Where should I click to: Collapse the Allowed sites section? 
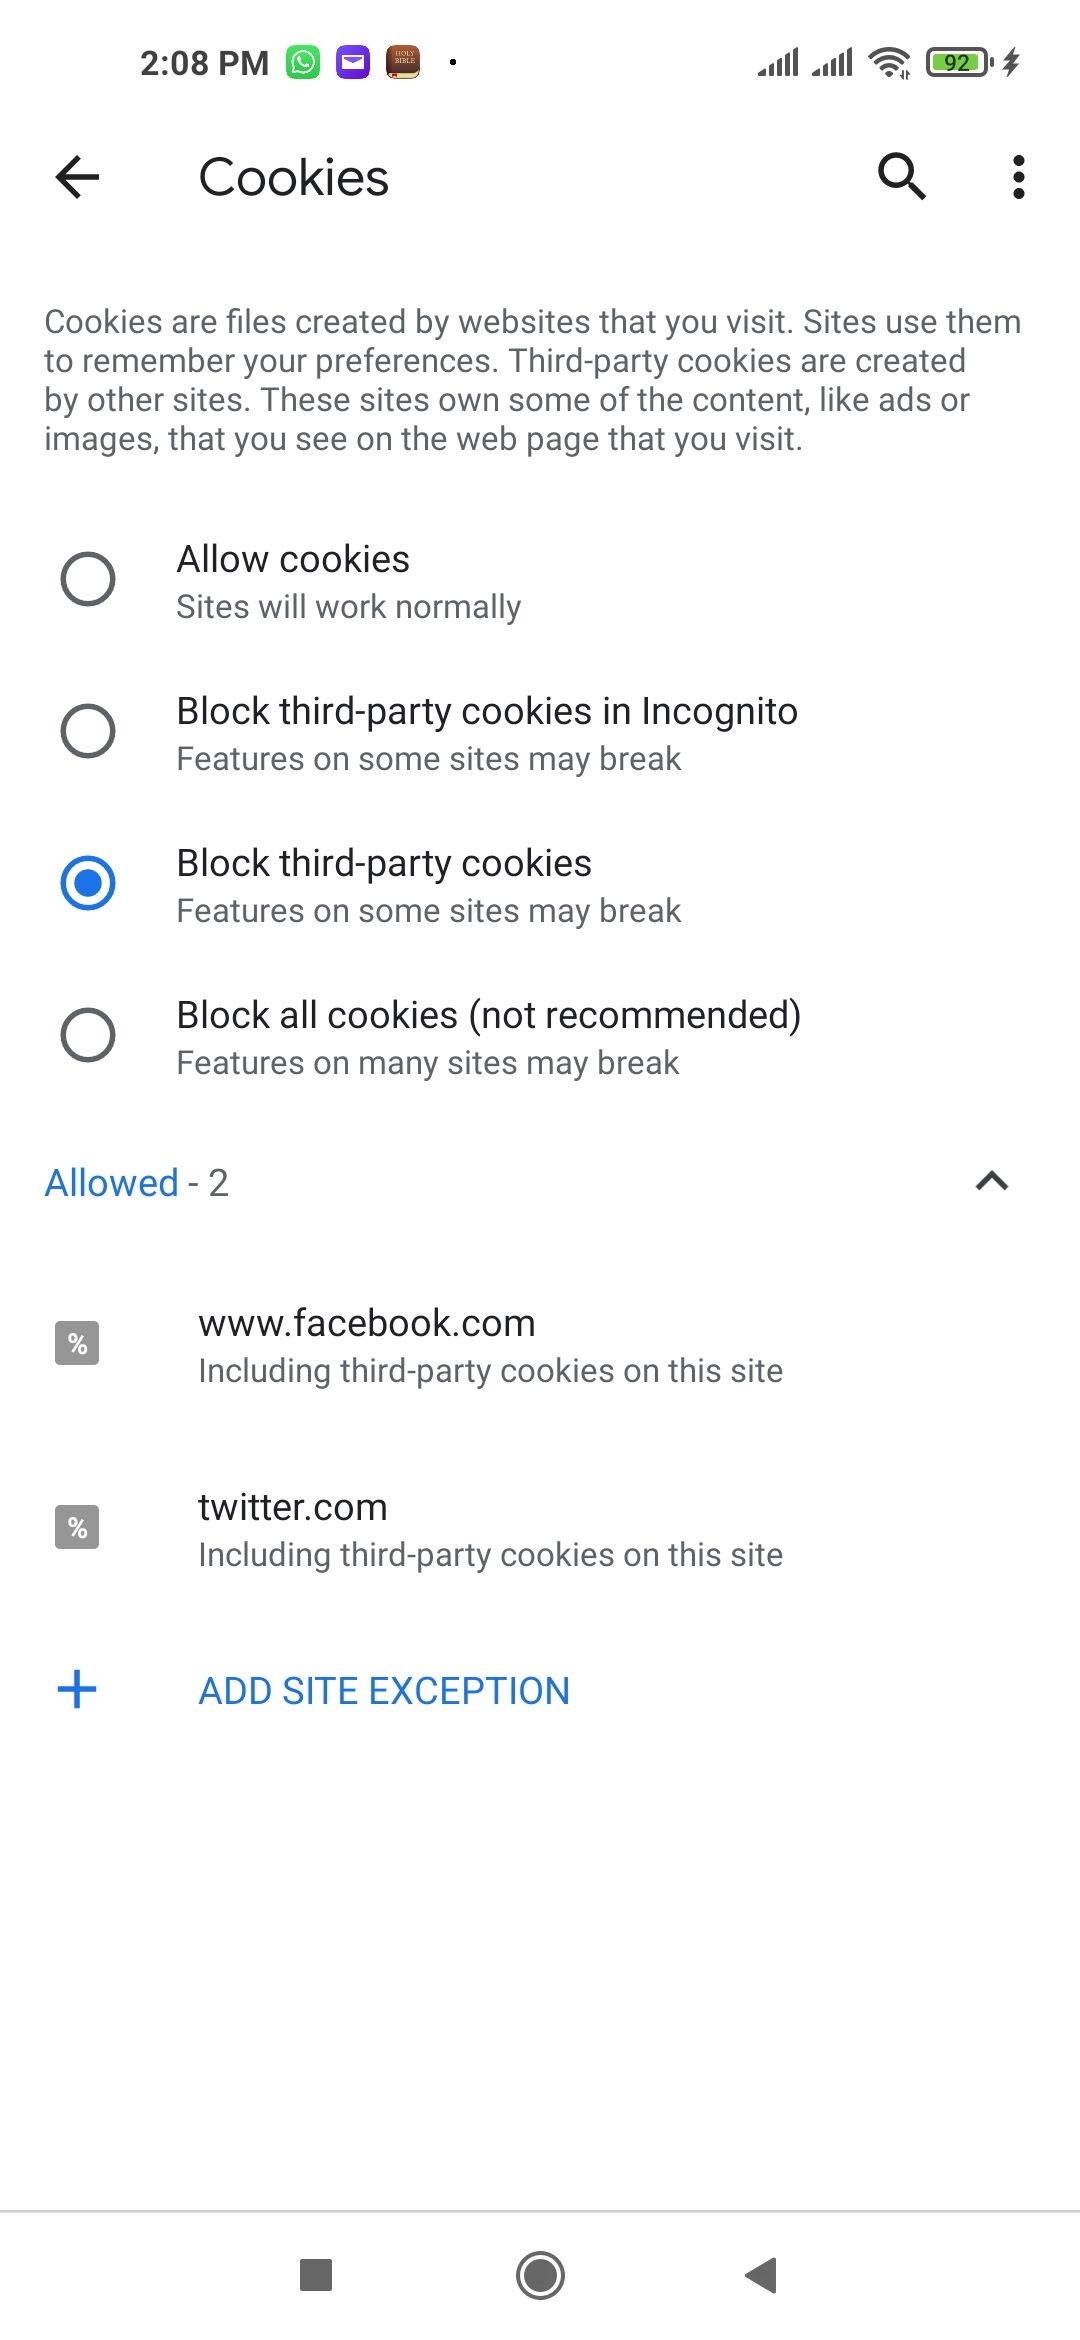coord(992,1182)
